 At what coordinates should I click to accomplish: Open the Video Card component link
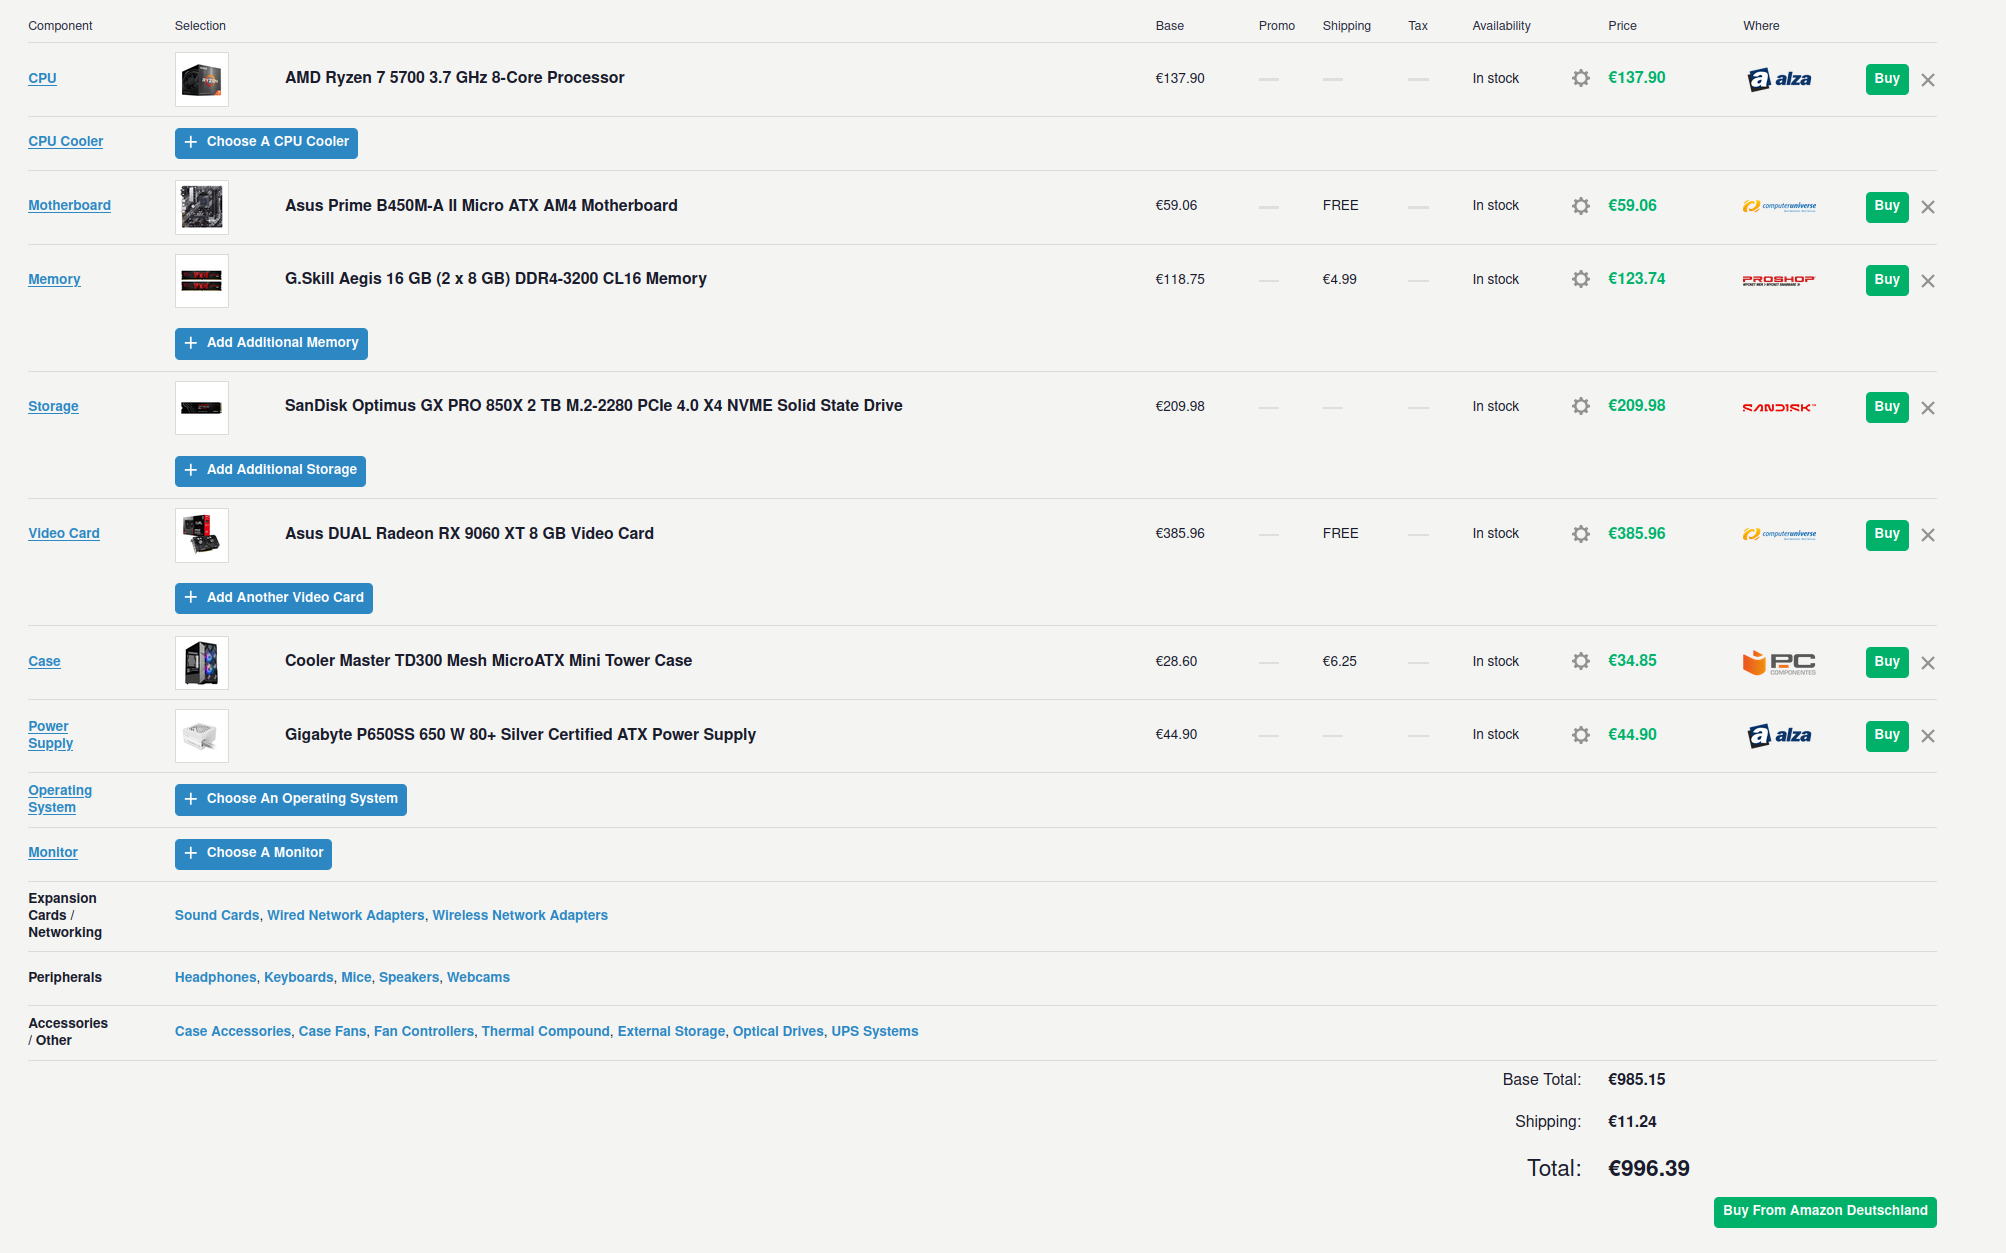pyautogui.click(x=64, y=533)
